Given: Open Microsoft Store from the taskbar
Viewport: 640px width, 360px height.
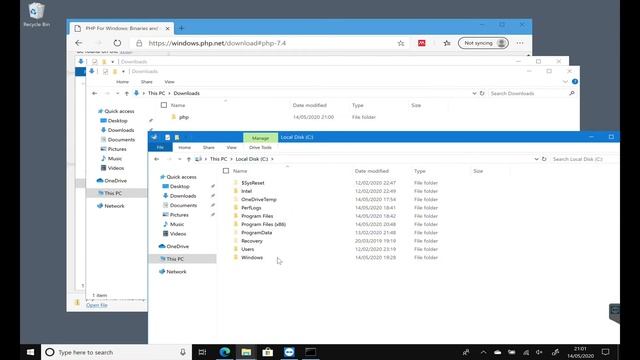Looking at the screenshot, I should [268, 352].
